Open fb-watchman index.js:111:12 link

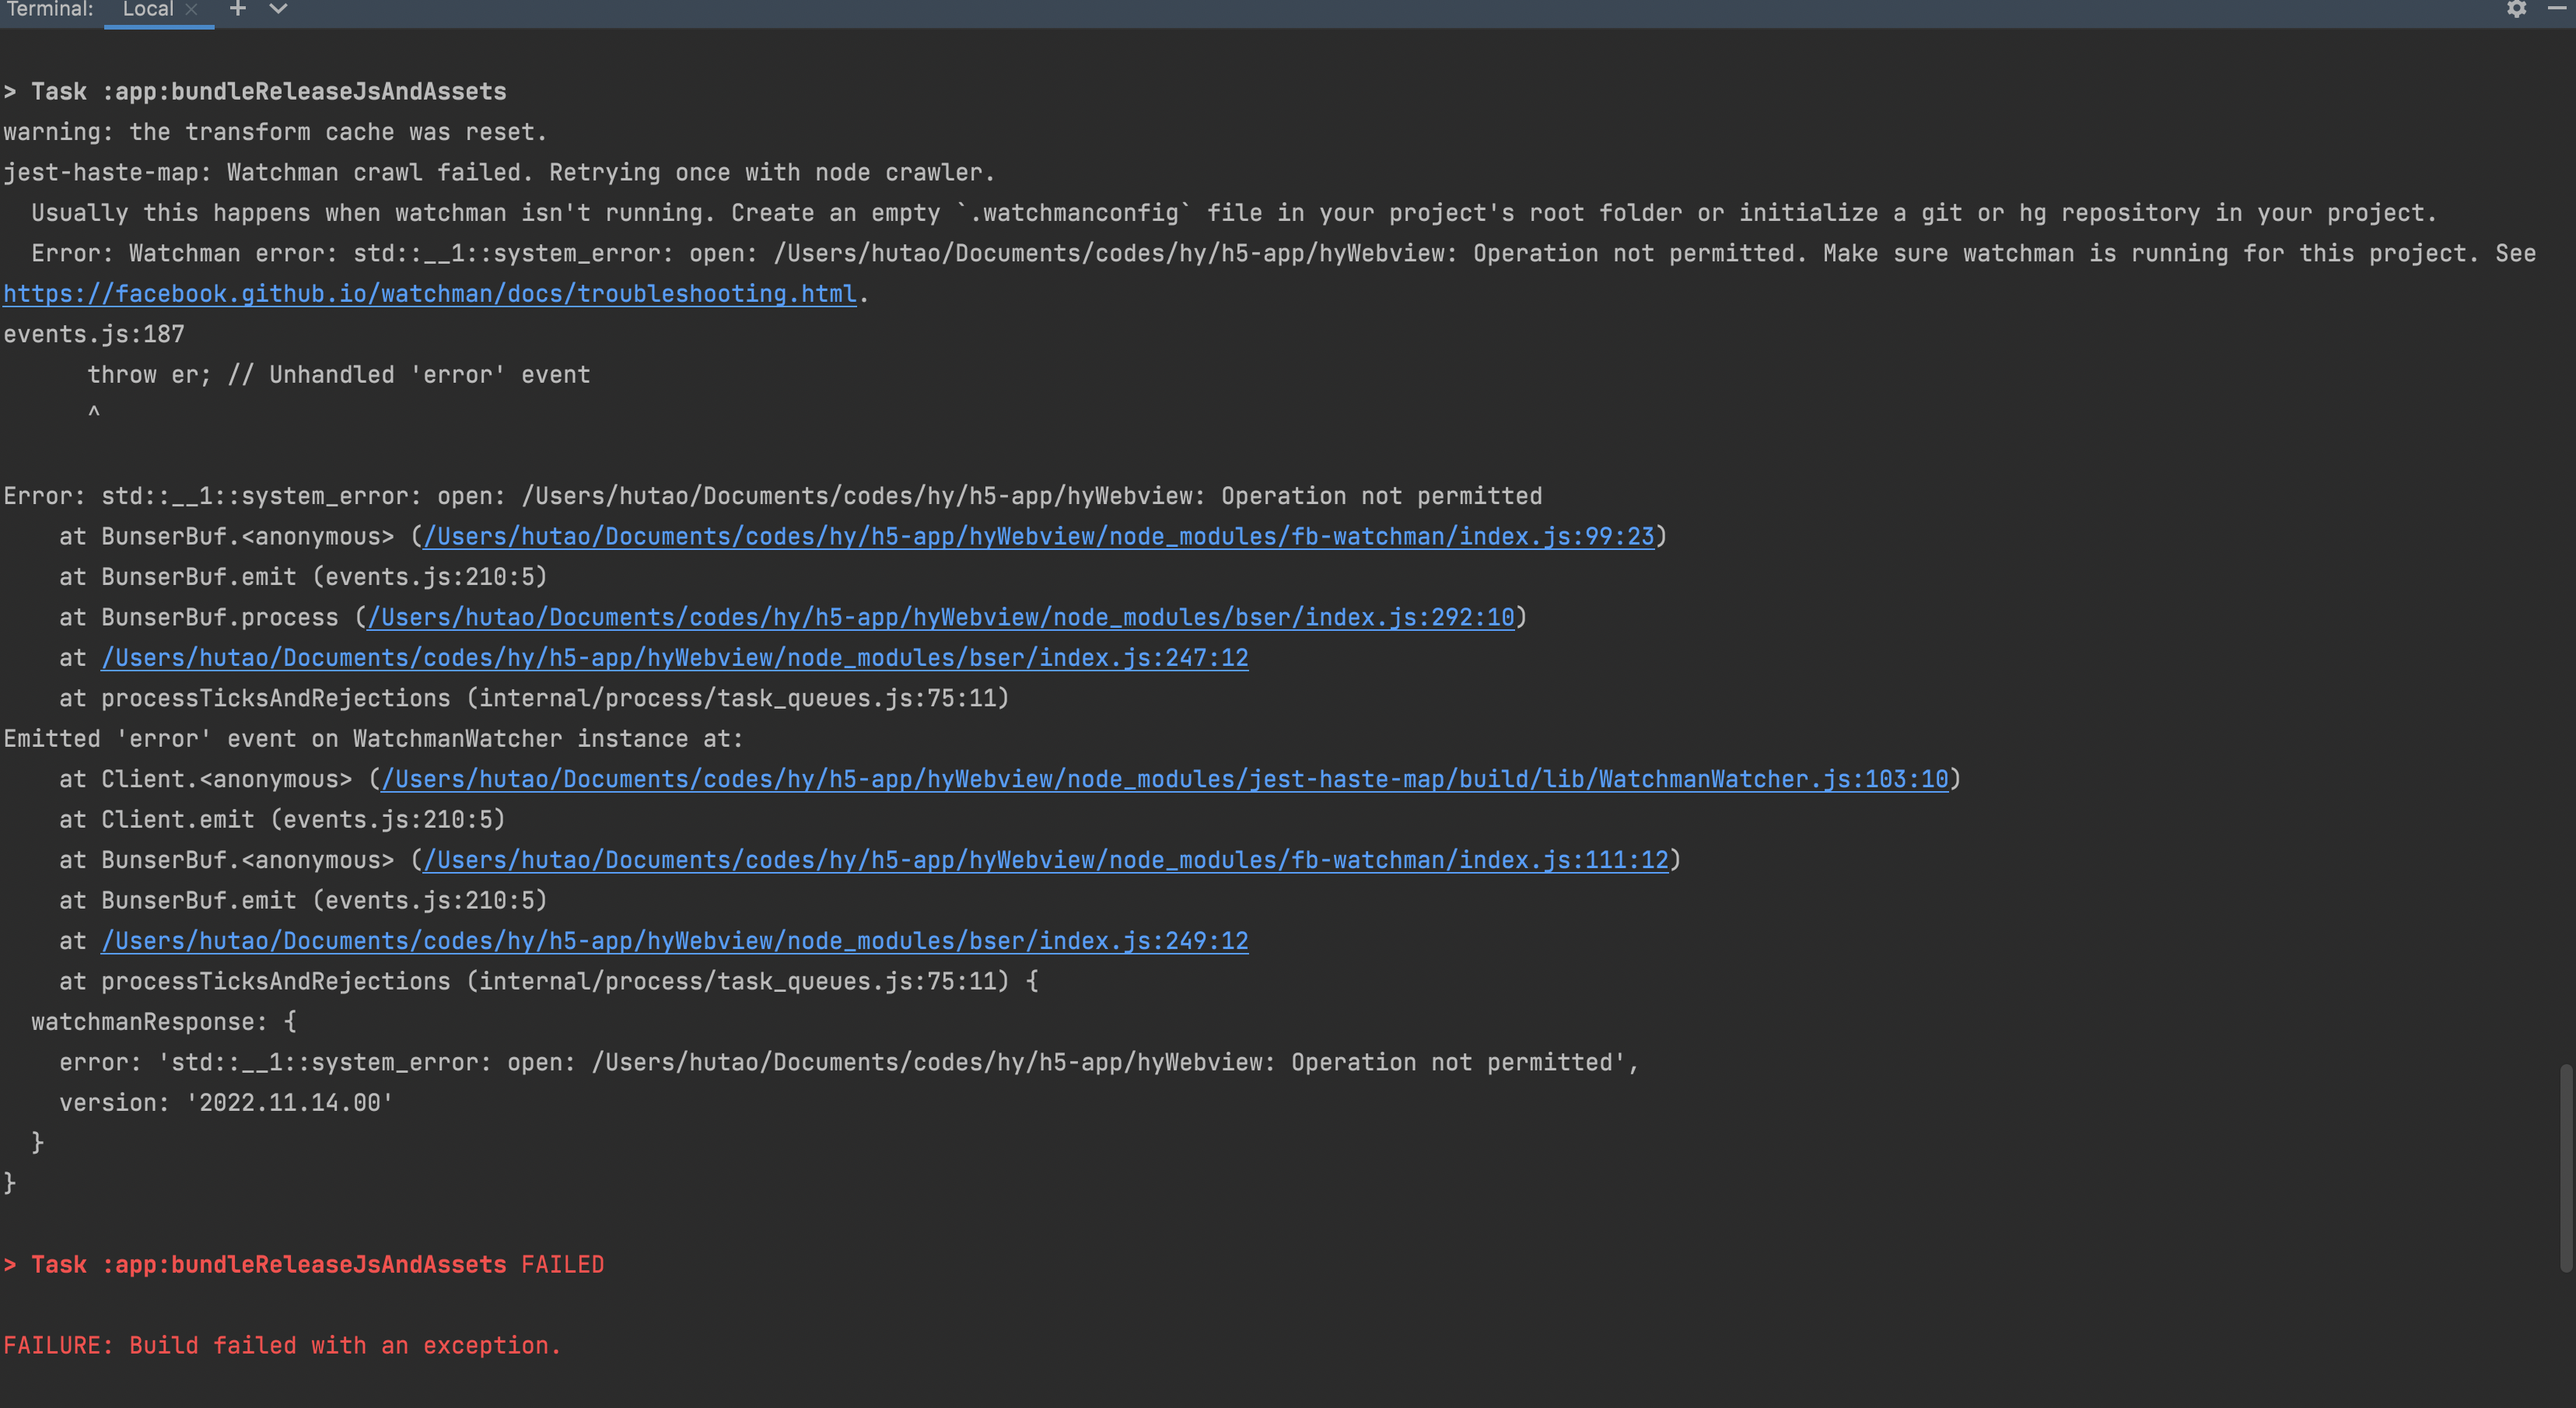click(x=1045, y=860)
